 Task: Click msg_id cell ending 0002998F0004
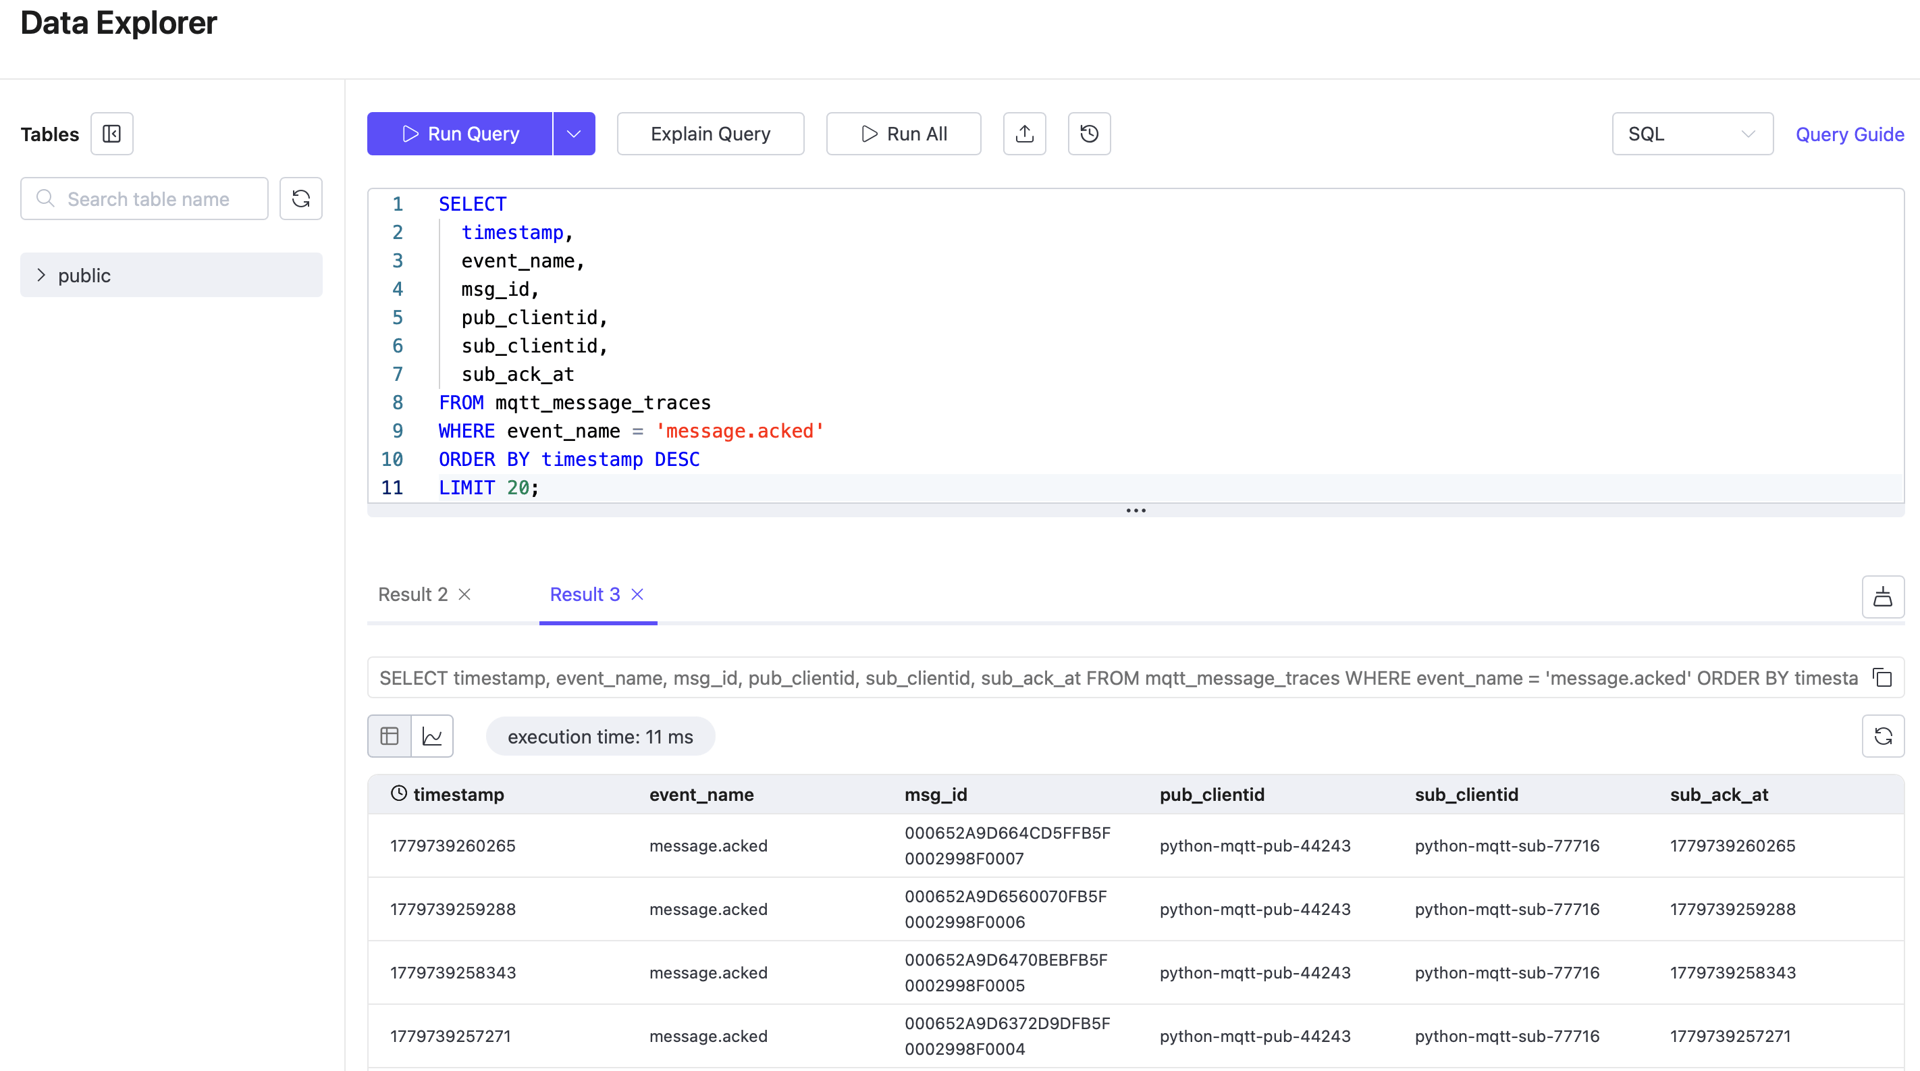pos(1008,1036)
